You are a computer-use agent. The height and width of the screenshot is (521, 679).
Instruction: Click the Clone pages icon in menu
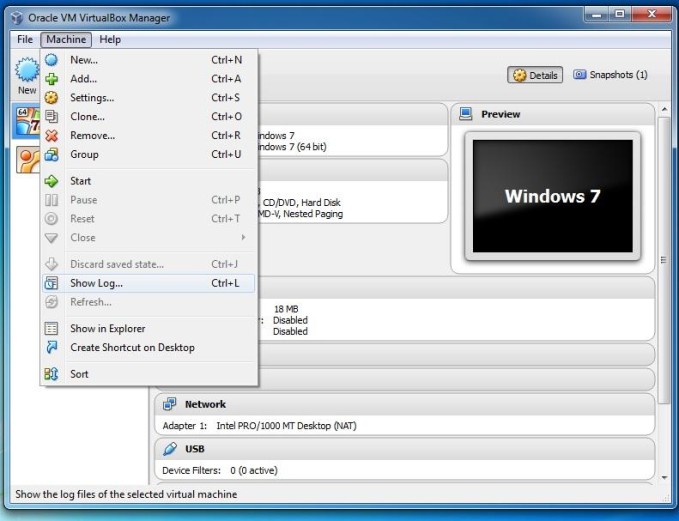tap(52, 116)
